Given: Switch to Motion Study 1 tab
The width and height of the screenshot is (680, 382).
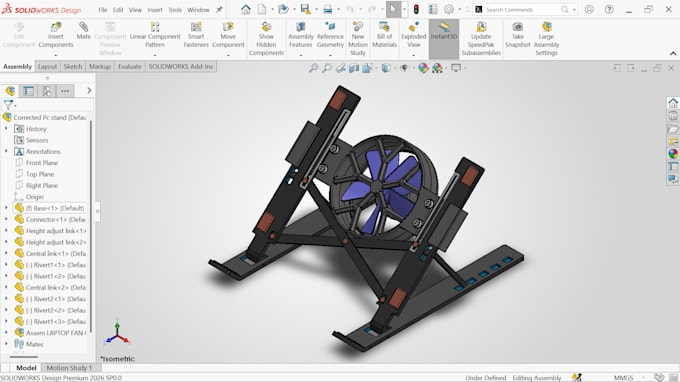Looking at the screenshot, I should 69,368.
